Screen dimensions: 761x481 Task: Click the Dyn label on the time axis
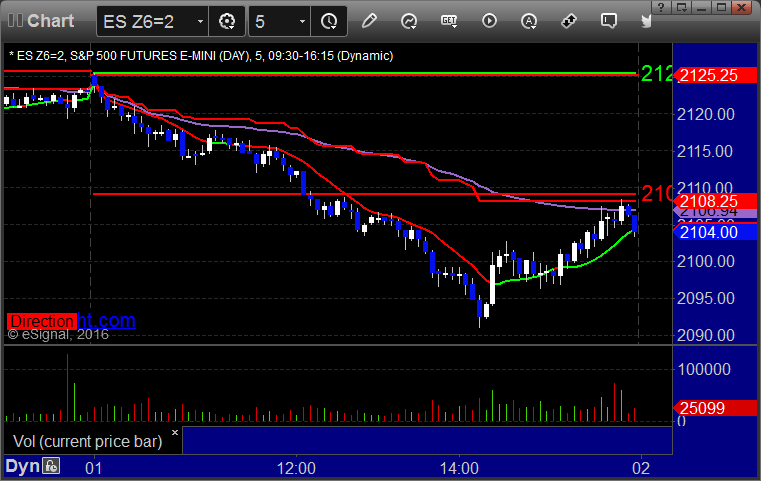22,466
